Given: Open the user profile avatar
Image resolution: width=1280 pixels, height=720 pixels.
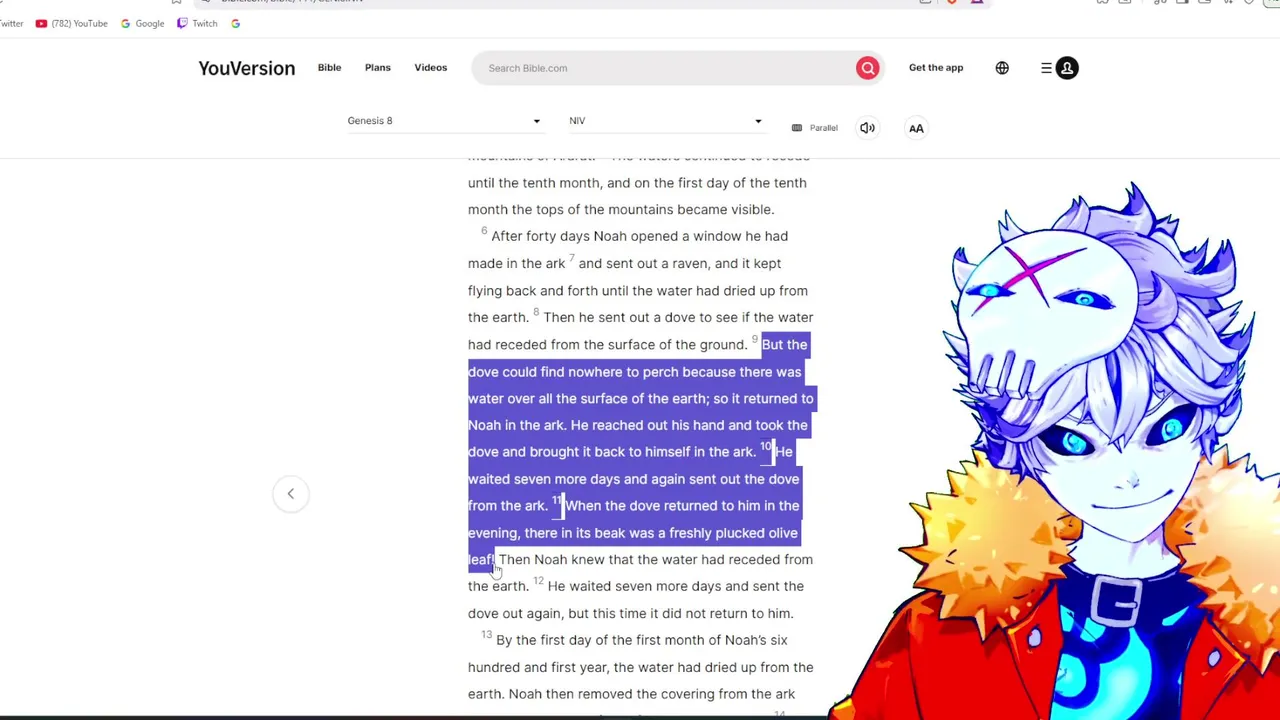Looking at the screenshot, I should coord(1067,68).
